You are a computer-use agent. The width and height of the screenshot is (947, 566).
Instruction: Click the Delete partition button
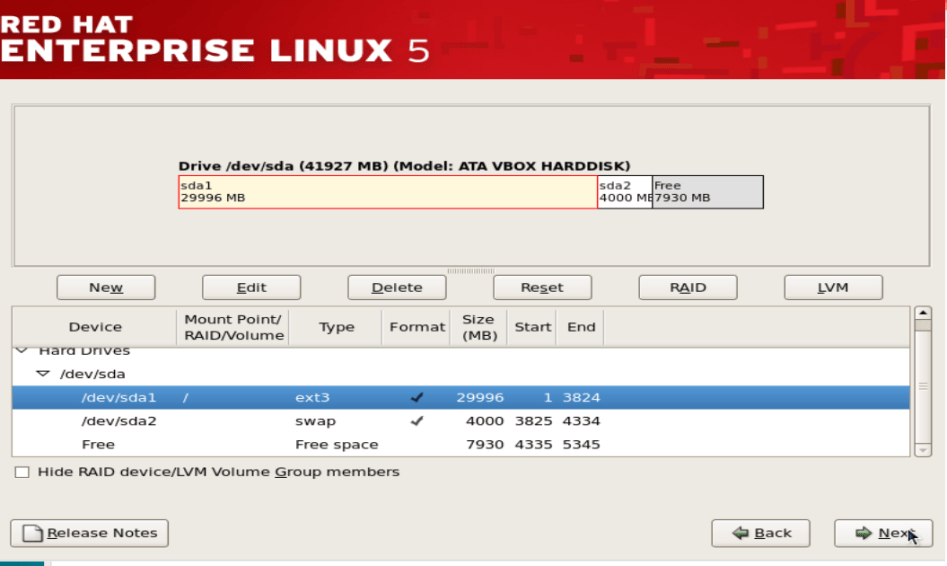pyautogui.click(x=397, y=288)
